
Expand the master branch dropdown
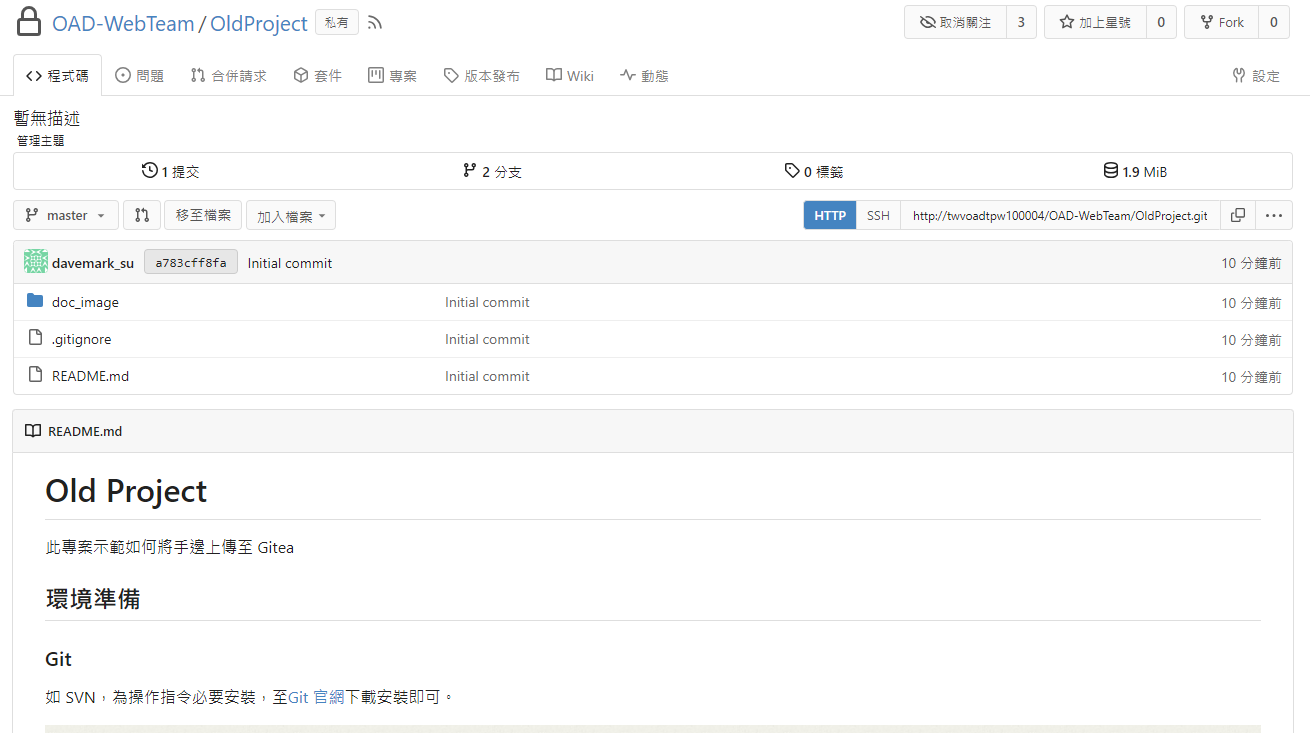point(66,215)
